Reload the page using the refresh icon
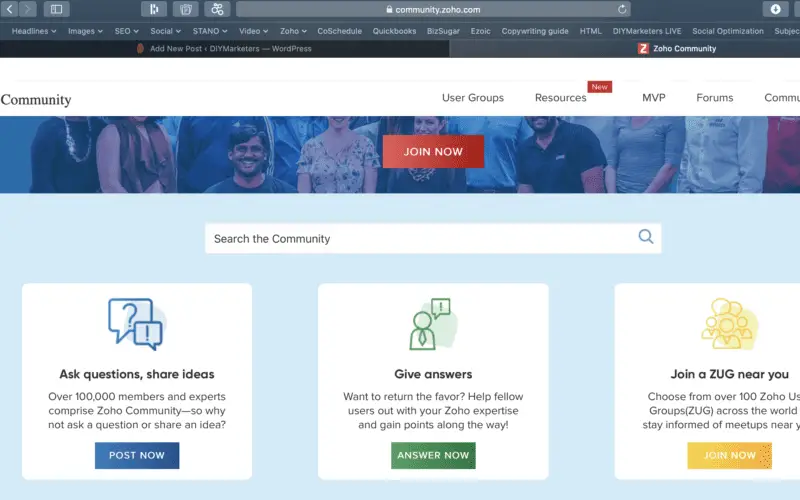This screenshot has width=800, height=500. click(622, 9)
